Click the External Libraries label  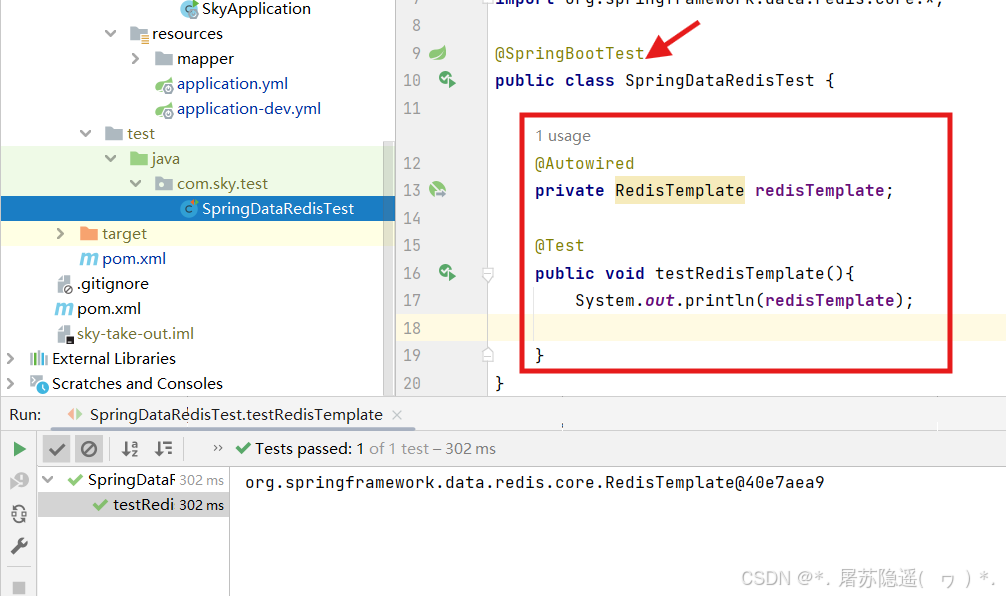(x=114, y=359)
